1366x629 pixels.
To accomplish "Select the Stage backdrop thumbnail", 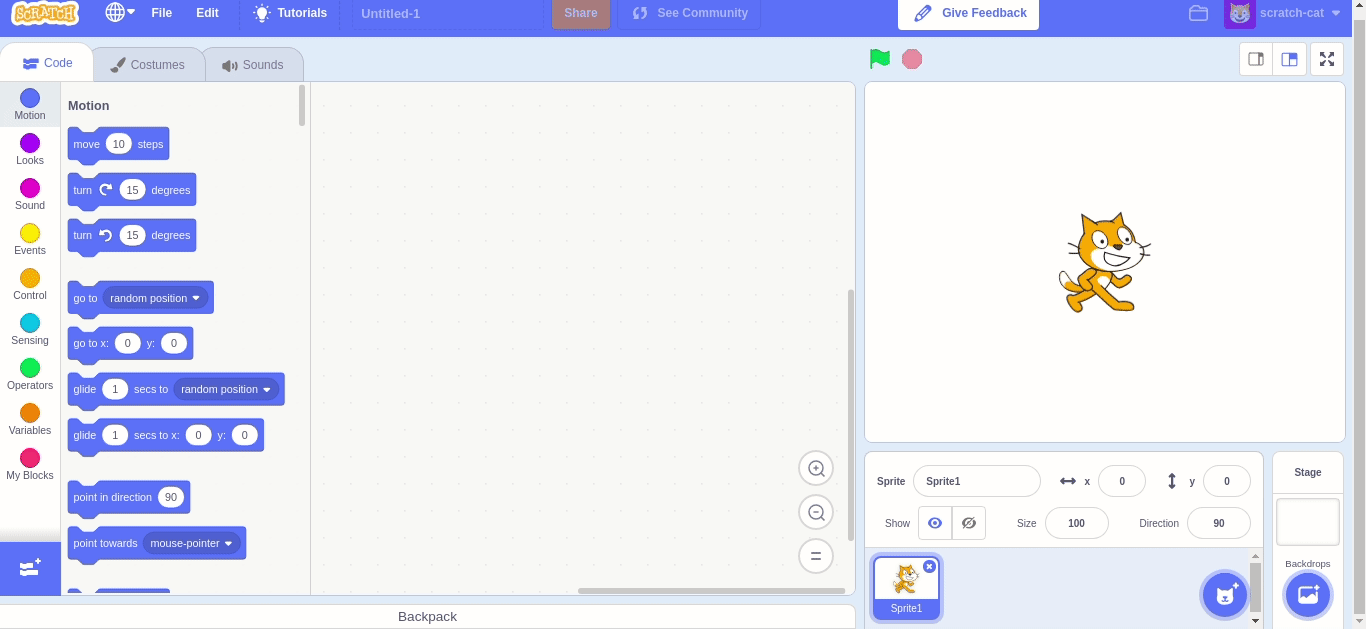I will coord(1308,522).
